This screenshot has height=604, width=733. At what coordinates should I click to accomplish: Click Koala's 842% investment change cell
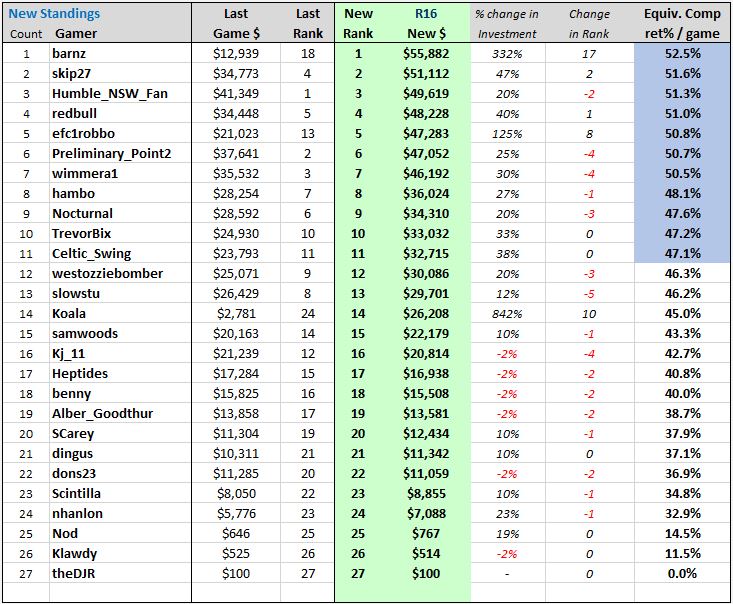pyautogui.click(x=507, y=314)
